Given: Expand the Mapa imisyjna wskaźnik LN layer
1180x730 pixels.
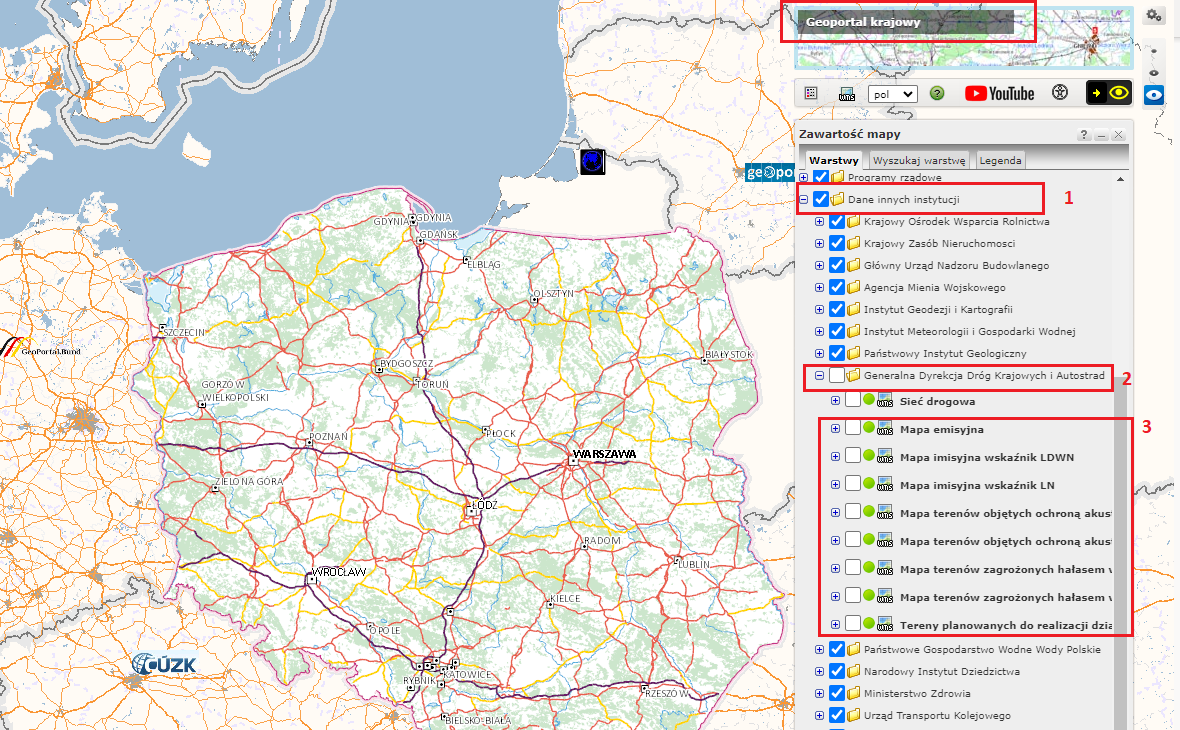Looking at the screenshot, I should click(835, 485).
